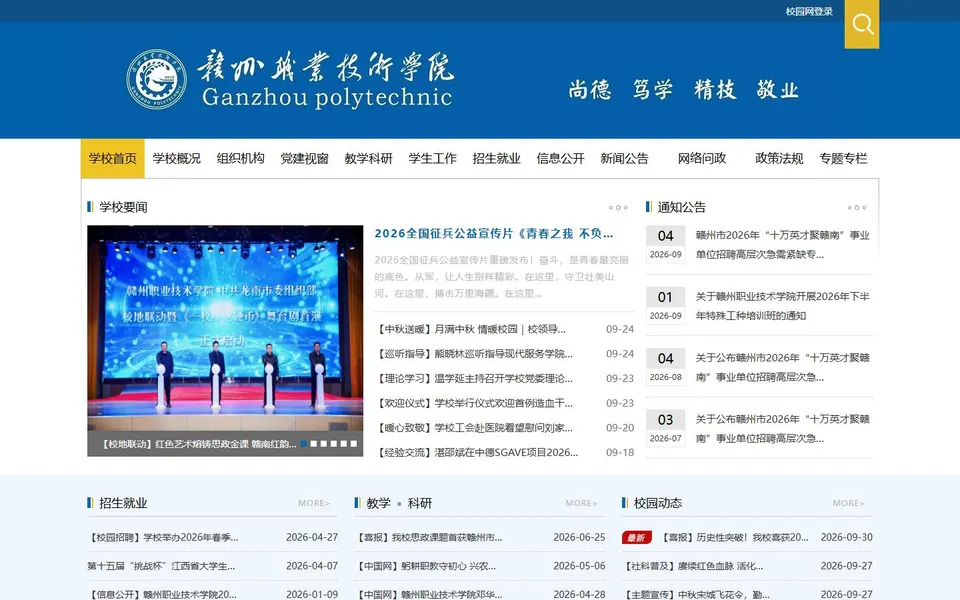Select the fourth carousel indicator dot
Screen dimensions: 960x600
[334, 444]
